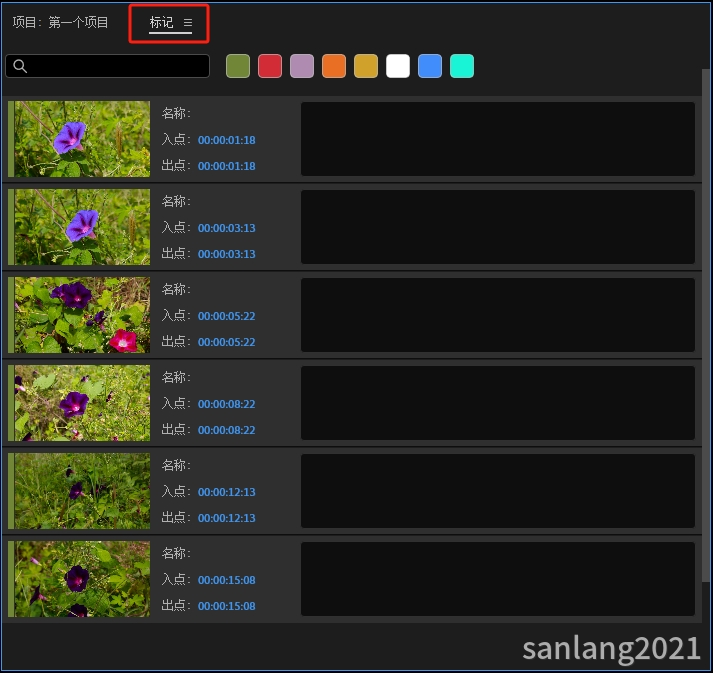This screenshot has width=713, height=673.
Task: Select marker thumbnail at 00:00:15:08
Action: (x=82, y=579)
